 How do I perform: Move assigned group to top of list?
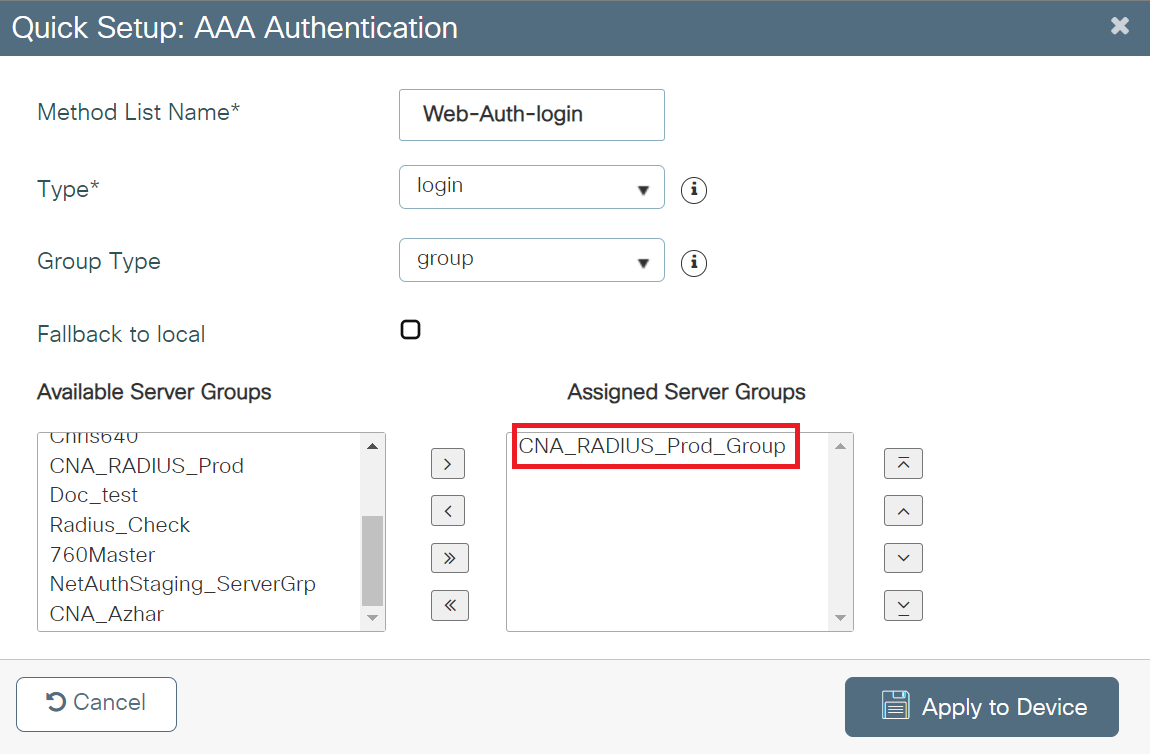click(903, 464)
